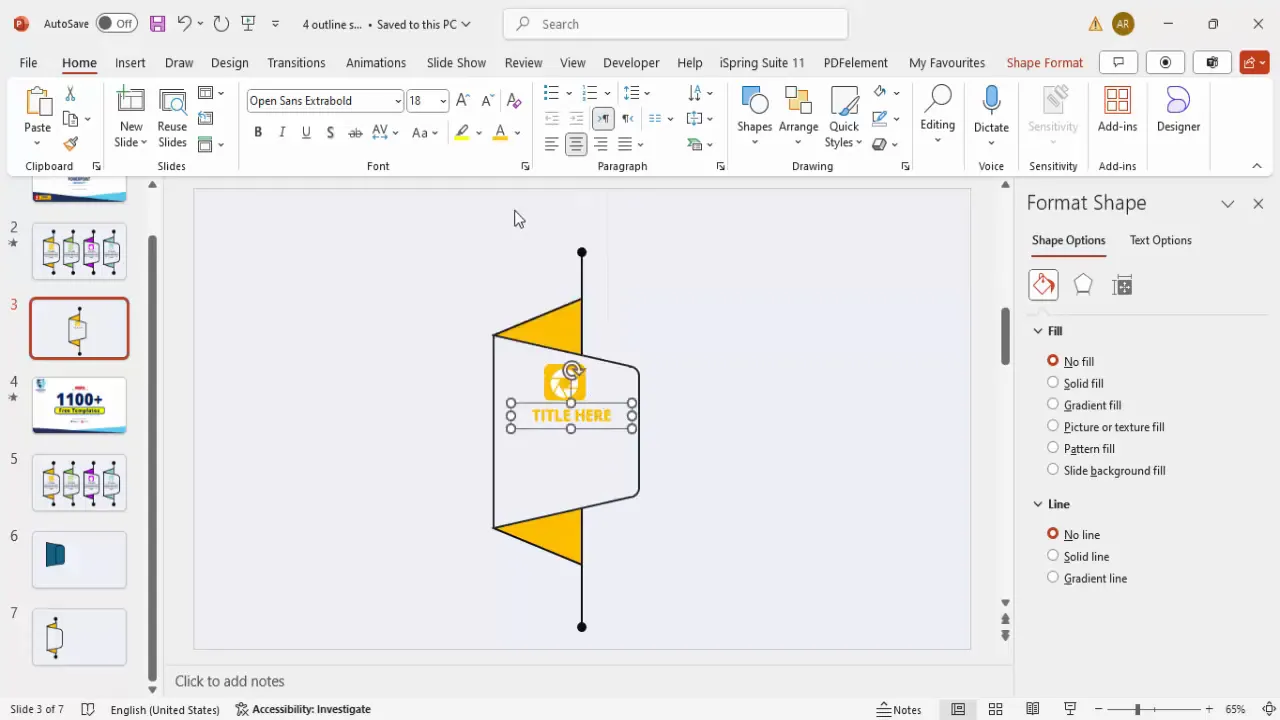Clear all formatting icon
This screenshot has height=720, width=1280.
(x=514, y=100)
